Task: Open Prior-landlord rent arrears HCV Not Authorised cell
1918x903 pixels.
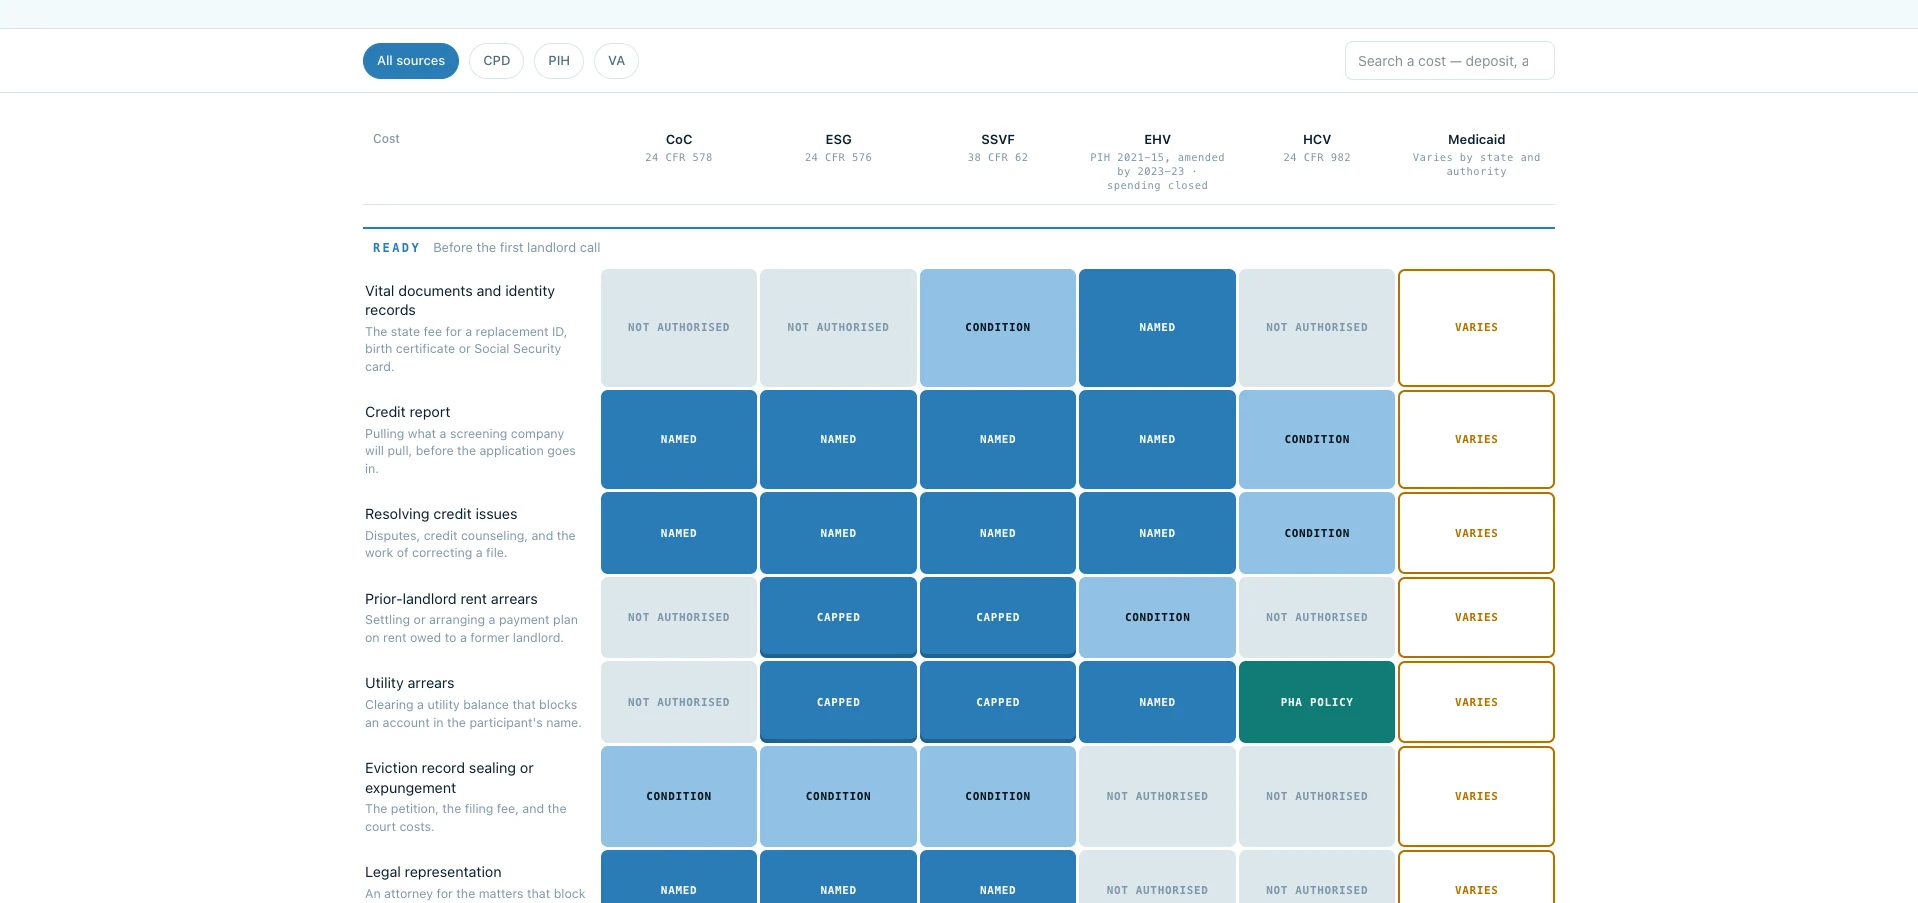Action: point(1317,617)
